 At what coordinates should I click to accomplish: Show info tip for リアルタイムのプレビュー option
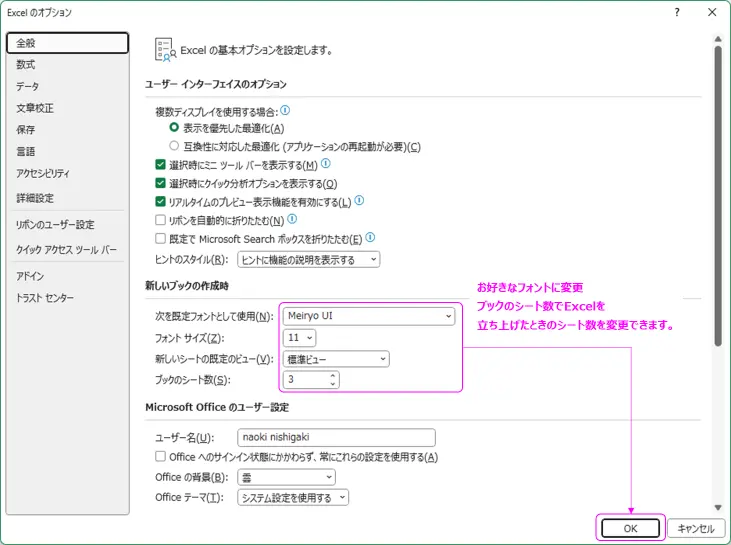359,200
